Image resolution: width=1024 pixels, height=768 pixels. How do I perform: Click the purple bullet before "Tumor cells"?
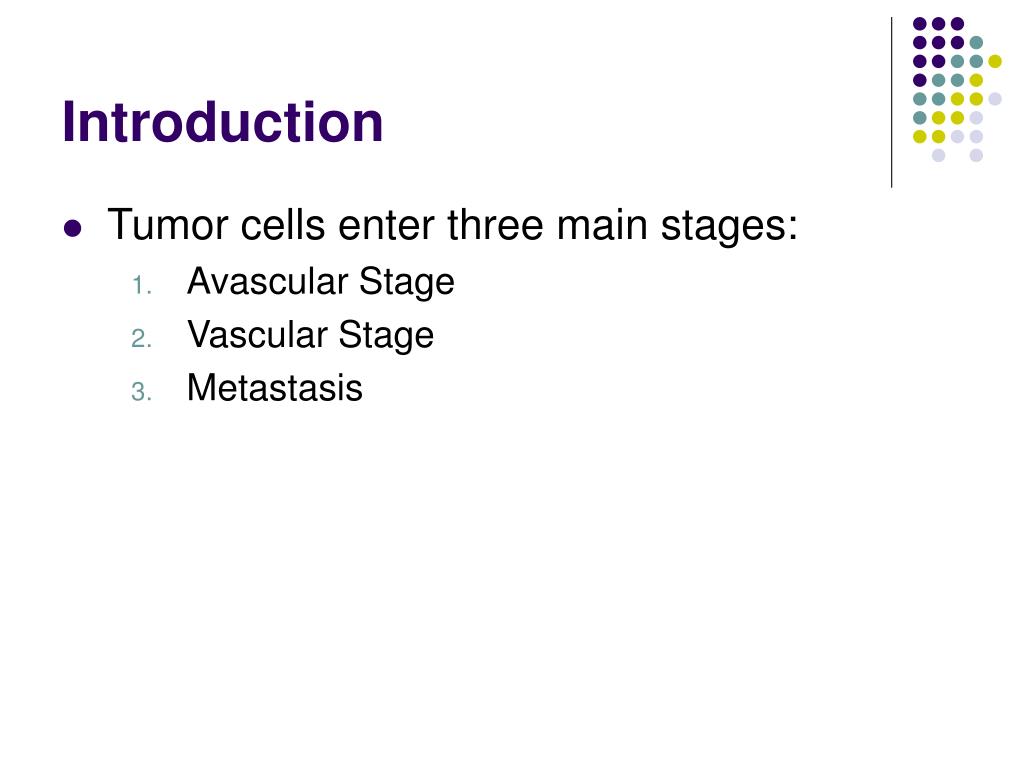pyautogui.click(x=72, y=228)
